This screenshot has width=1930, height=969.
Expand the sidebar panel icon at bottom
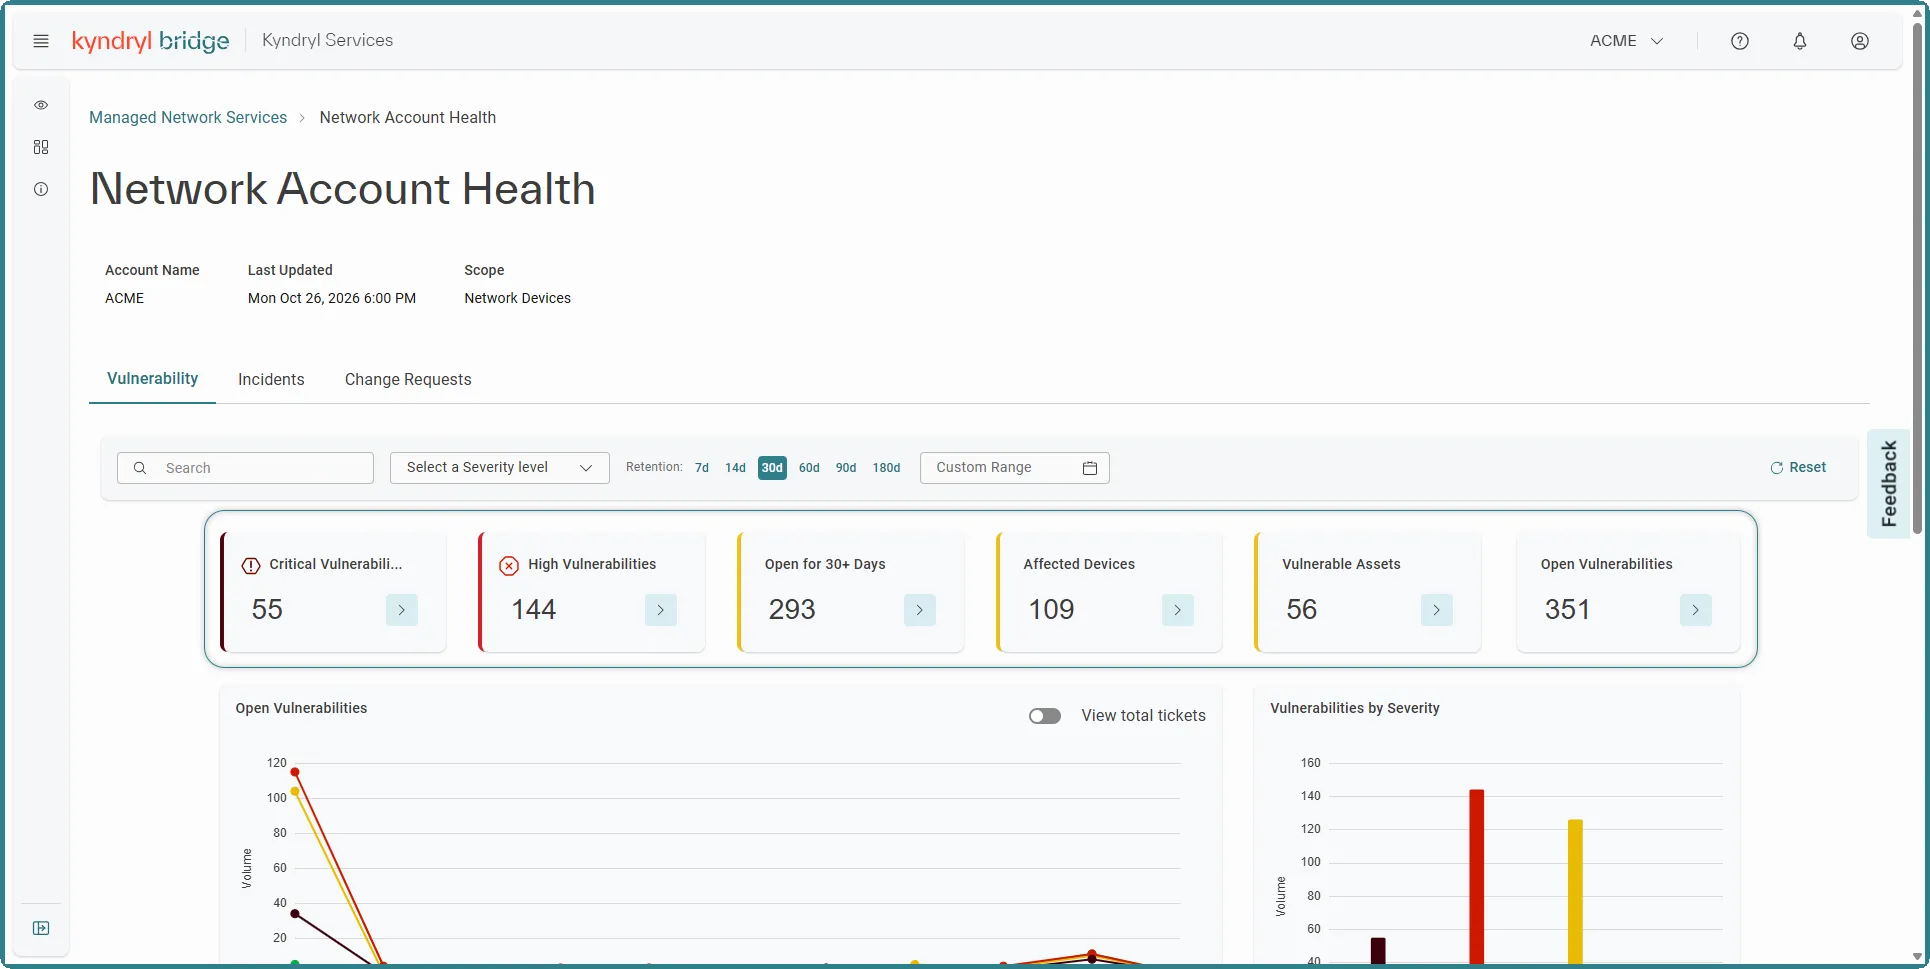(41, 928)
